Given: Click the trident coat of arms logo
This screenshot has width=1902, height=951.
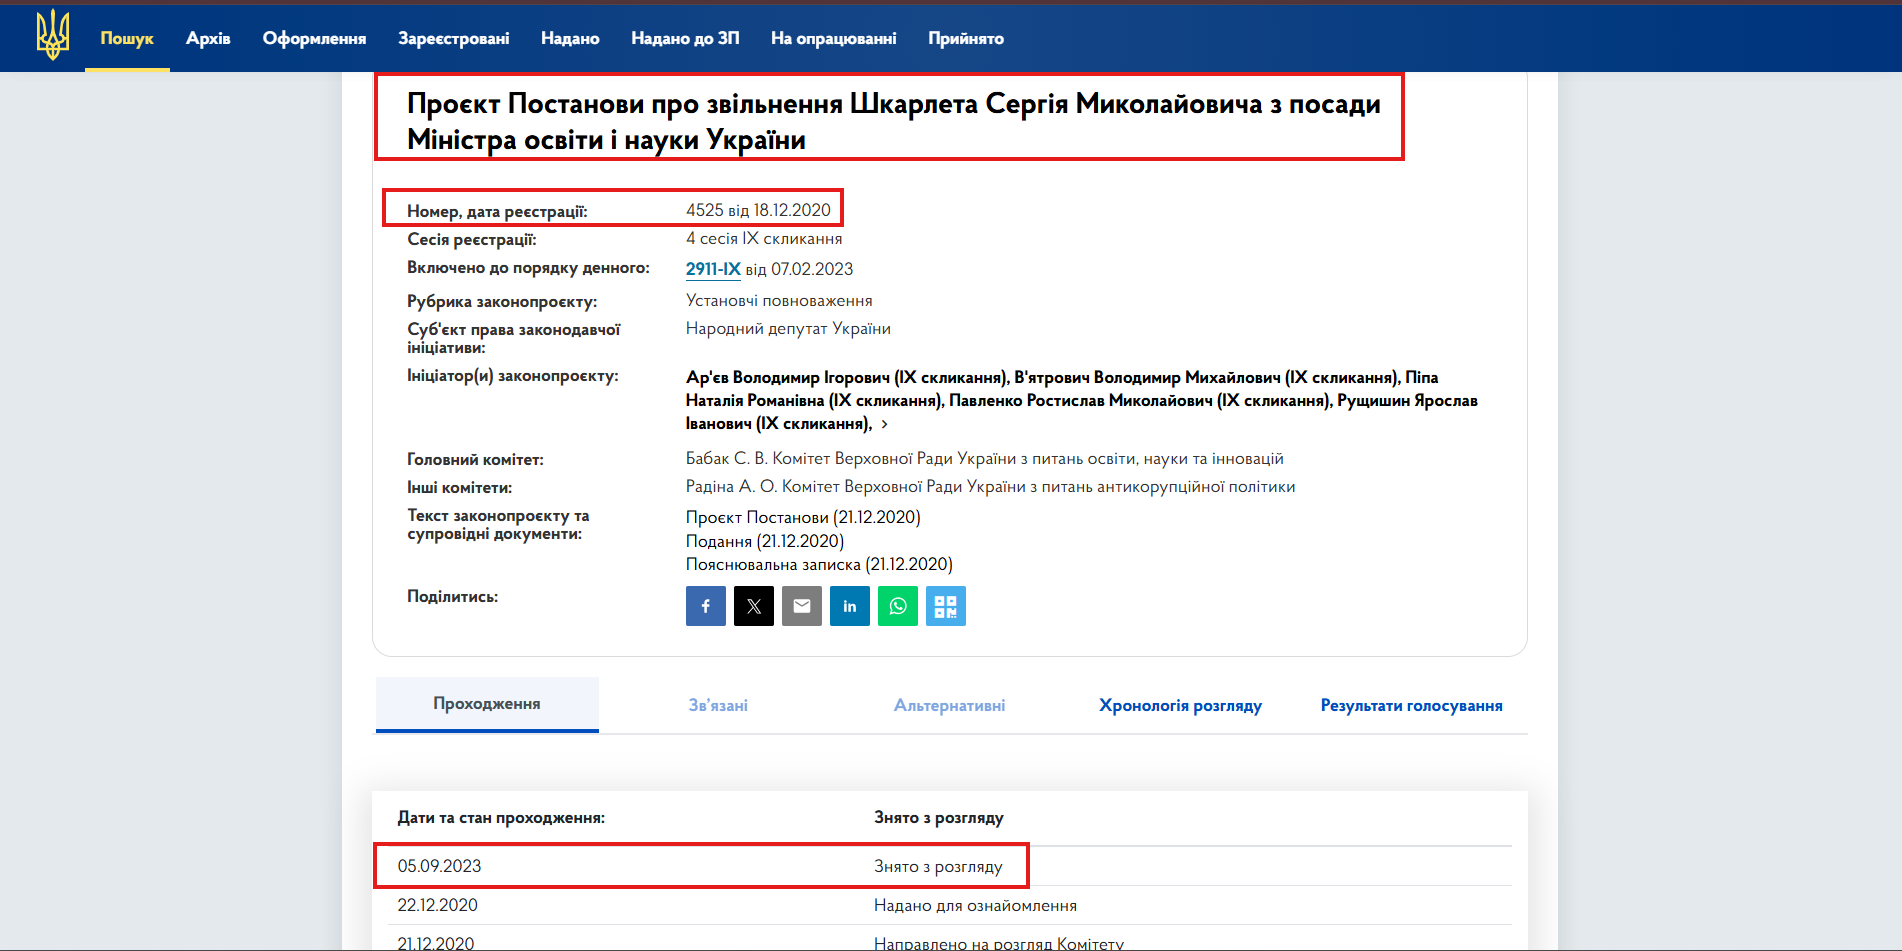Looking at the screenshot, I should tap(53, 35).
